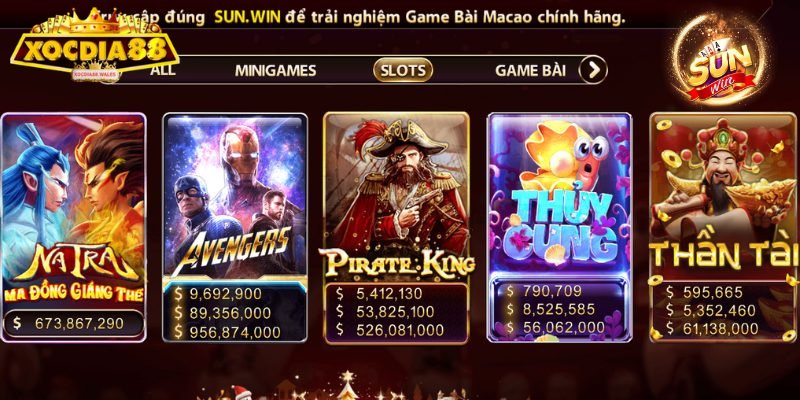Screen dimensions: 800x400
Task: Click the Sun Win glowing logo
Action: click(x=720, y=61)
